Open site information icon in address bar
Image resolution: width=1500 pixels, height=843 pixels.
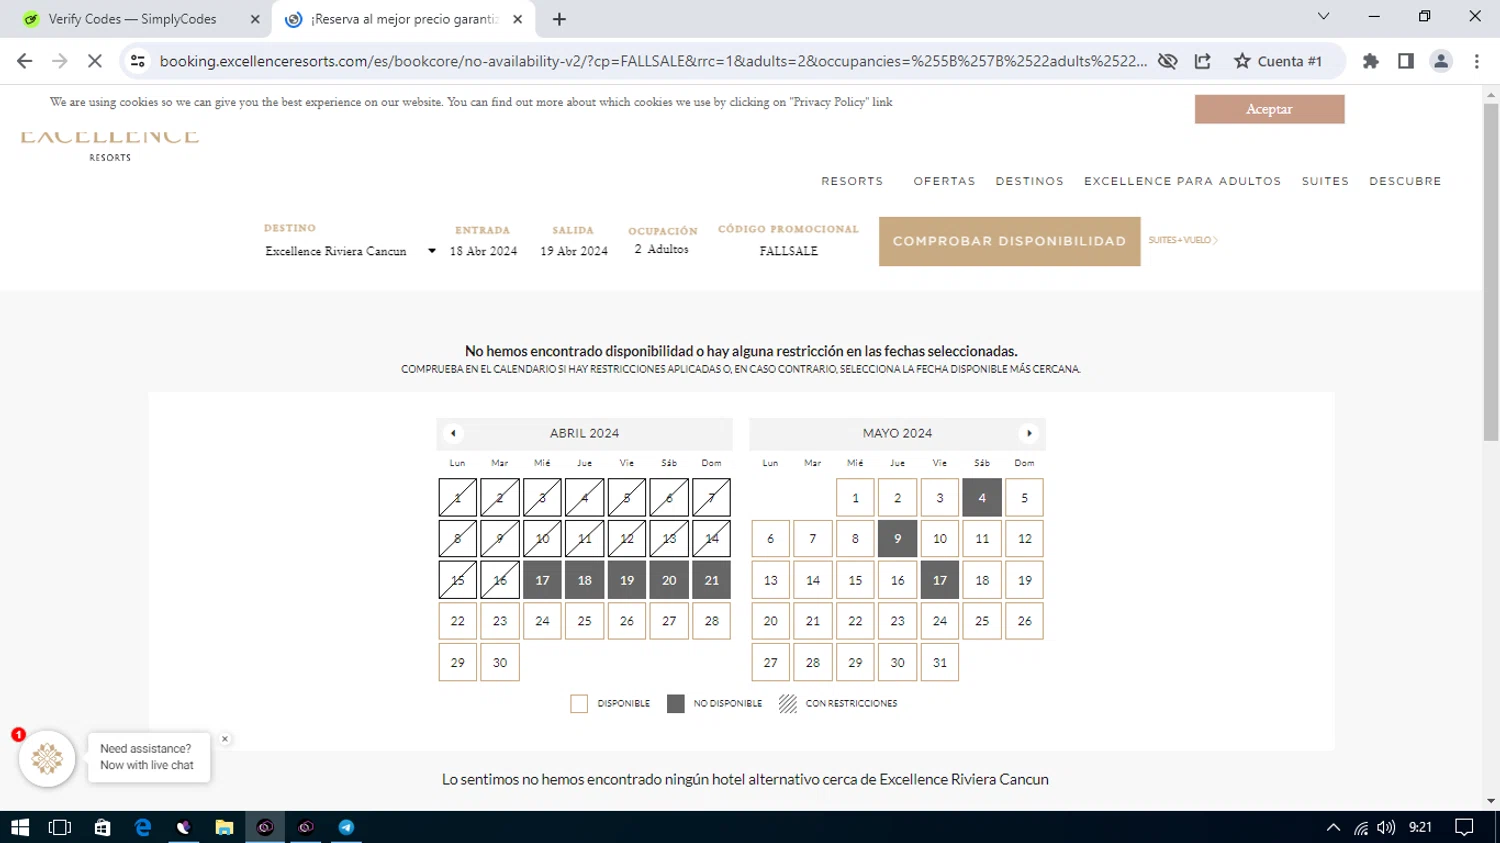click(138, 61)
